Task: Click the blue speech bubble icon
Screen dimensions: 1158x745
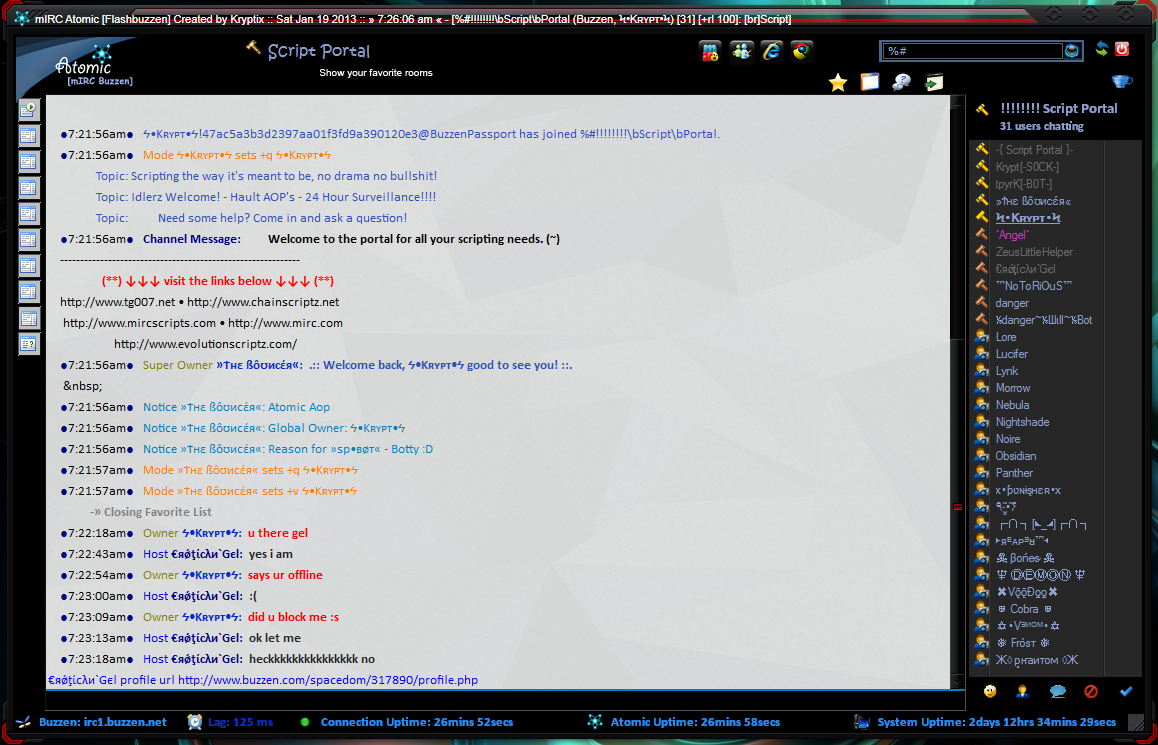Action: [1058, 691]
